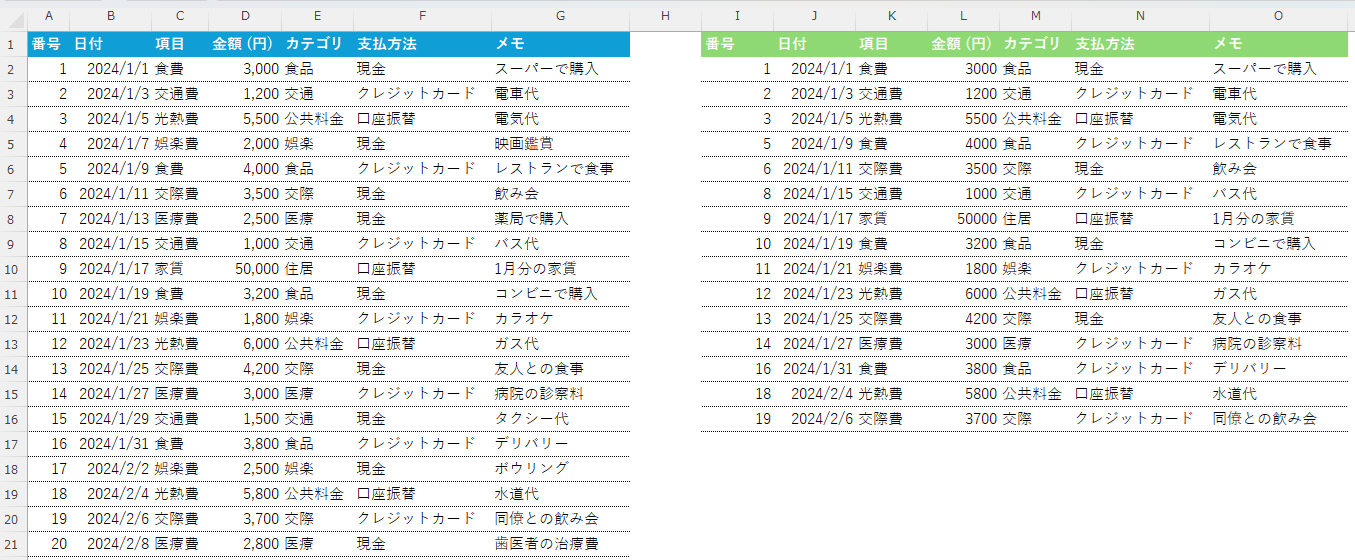Select the row 21 header

[x=12, y=544]
